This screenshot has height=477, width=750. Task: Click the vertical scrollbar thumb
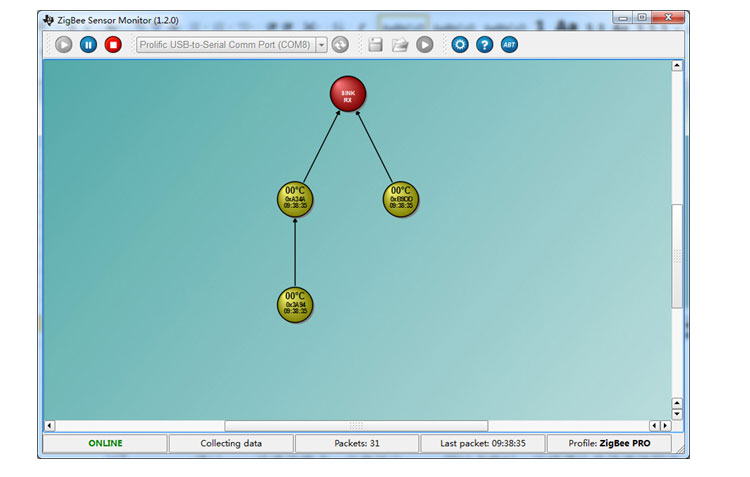[677, 256]
